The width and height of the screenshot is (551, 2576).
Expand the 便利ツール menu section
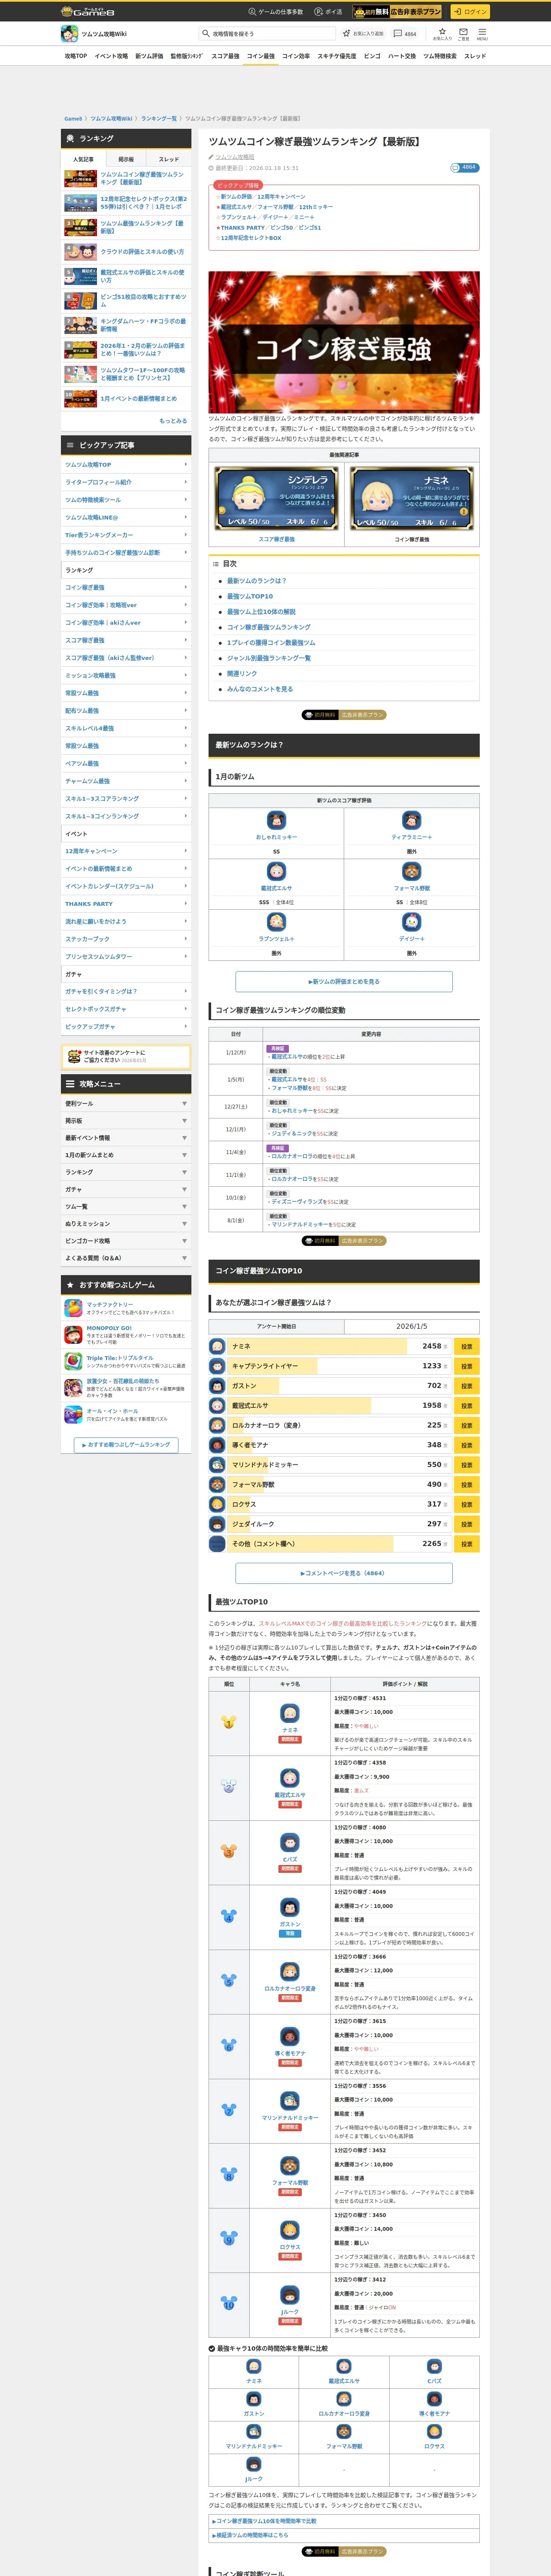[126, 1103]
